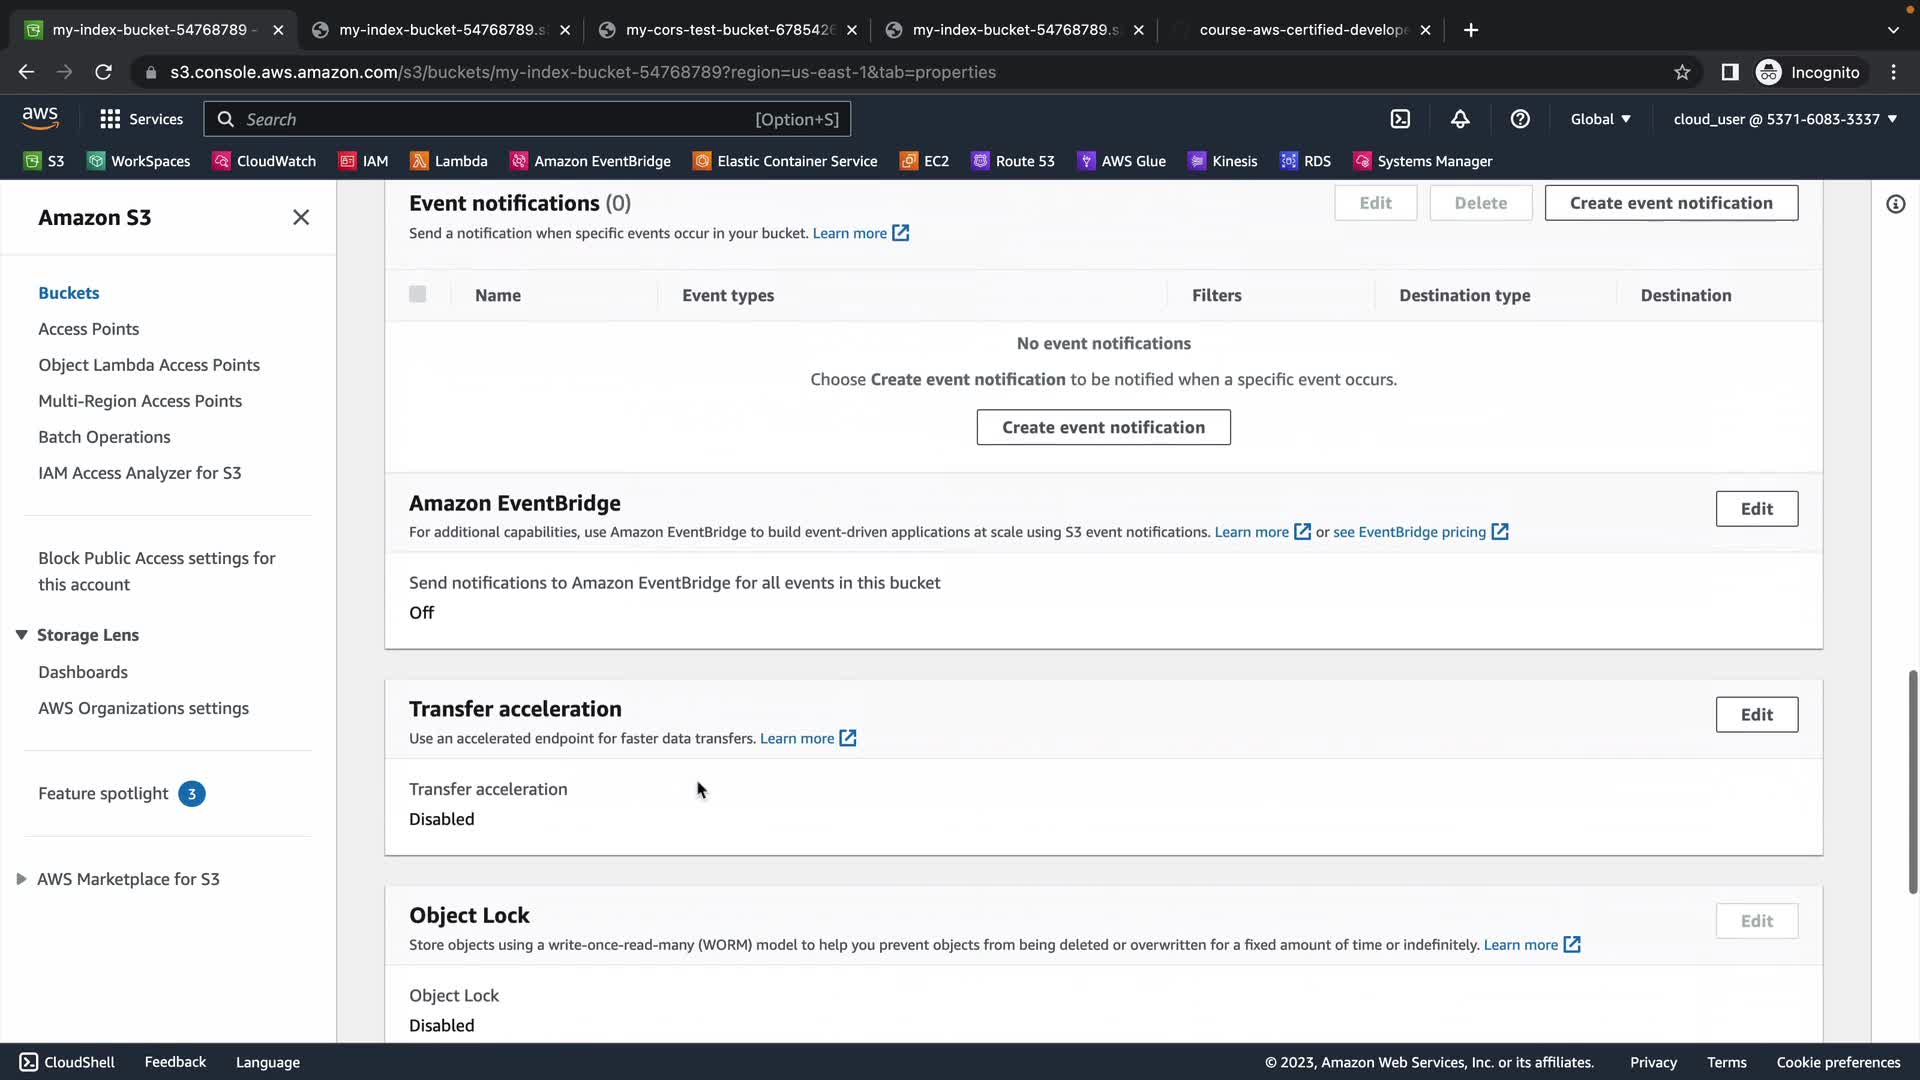Open the Services grid menu
The image size is (1920, 1080).
(x=142, y=119)
